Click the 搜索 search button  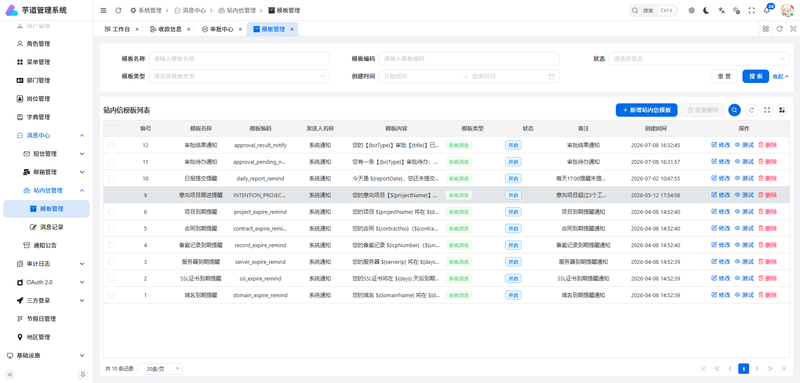pos(756,76)
